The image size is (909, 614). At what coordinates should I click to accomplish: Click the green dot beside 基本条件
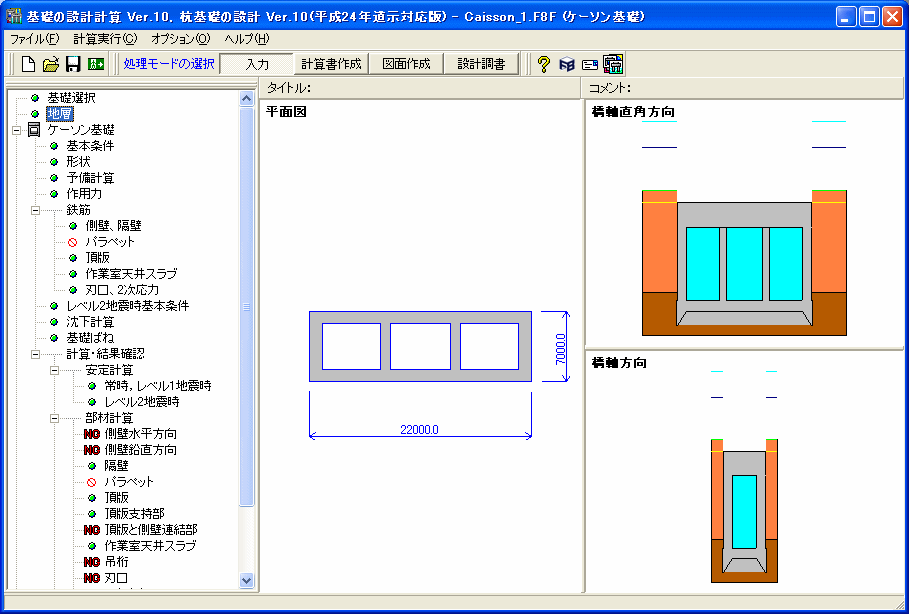[54, 146]
